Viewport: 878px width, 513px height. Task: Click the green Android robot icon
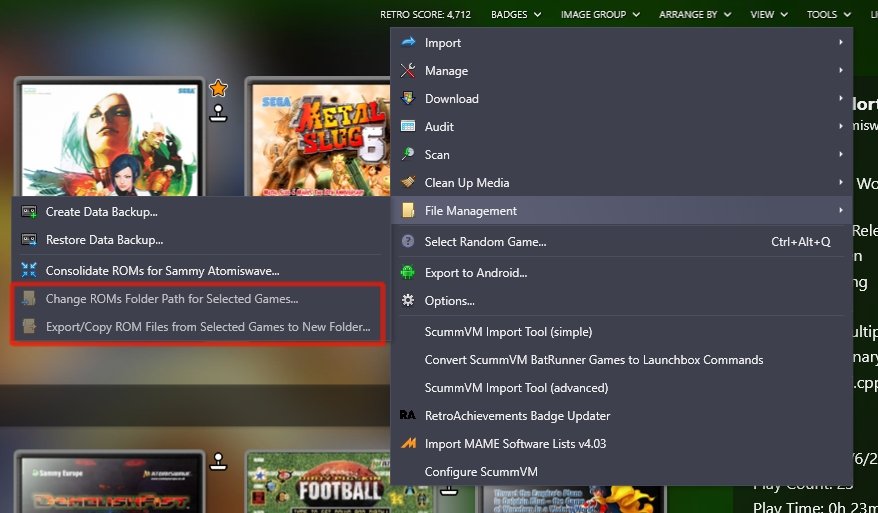[x=408, y=272]
